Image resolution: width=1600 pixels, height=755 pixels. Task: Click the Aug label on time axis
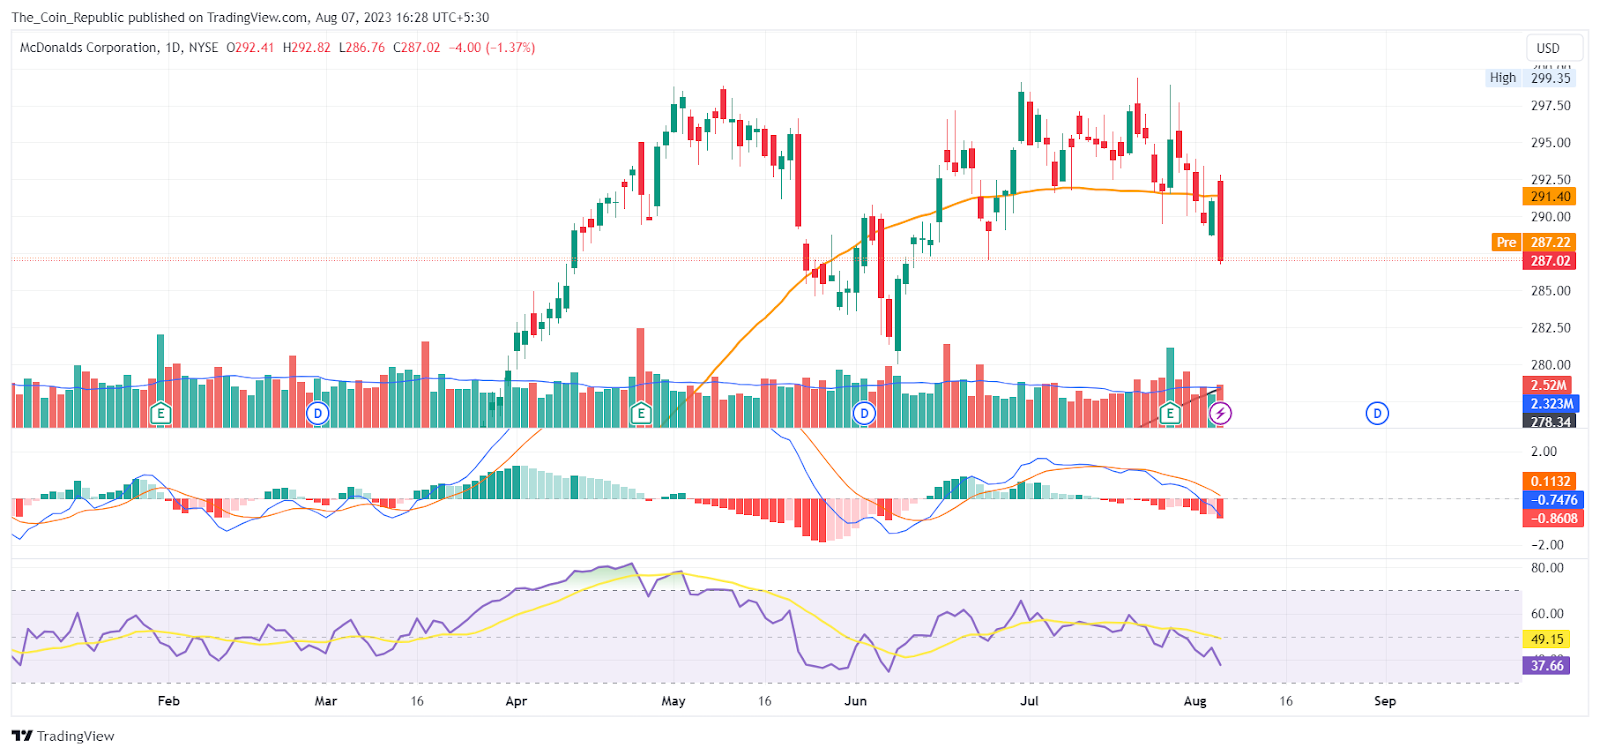click(1195, 701)
